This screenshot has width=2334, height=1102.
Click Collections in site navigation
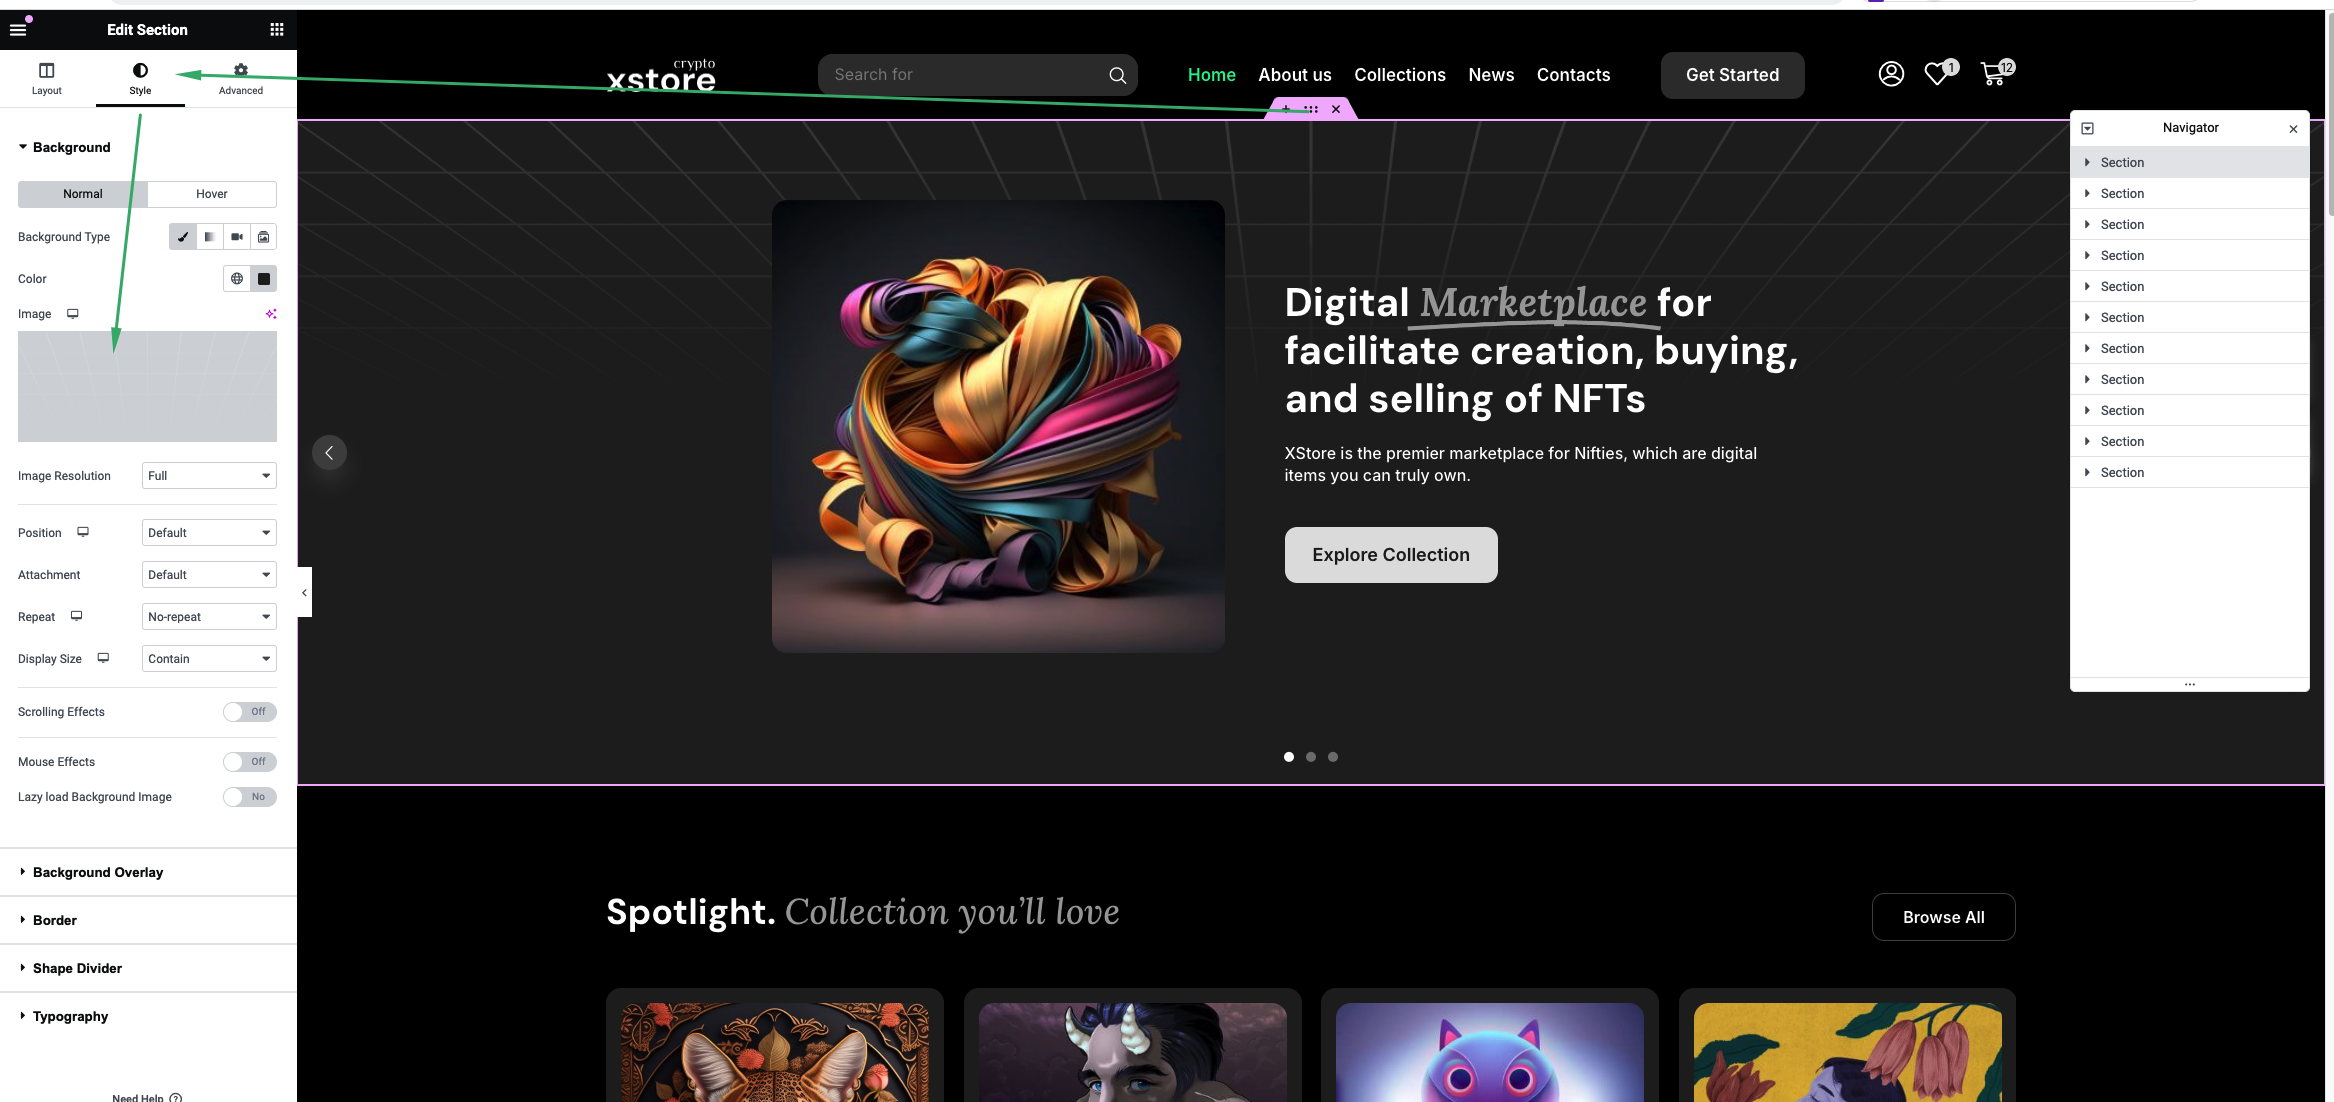[x=1400, y=75]
